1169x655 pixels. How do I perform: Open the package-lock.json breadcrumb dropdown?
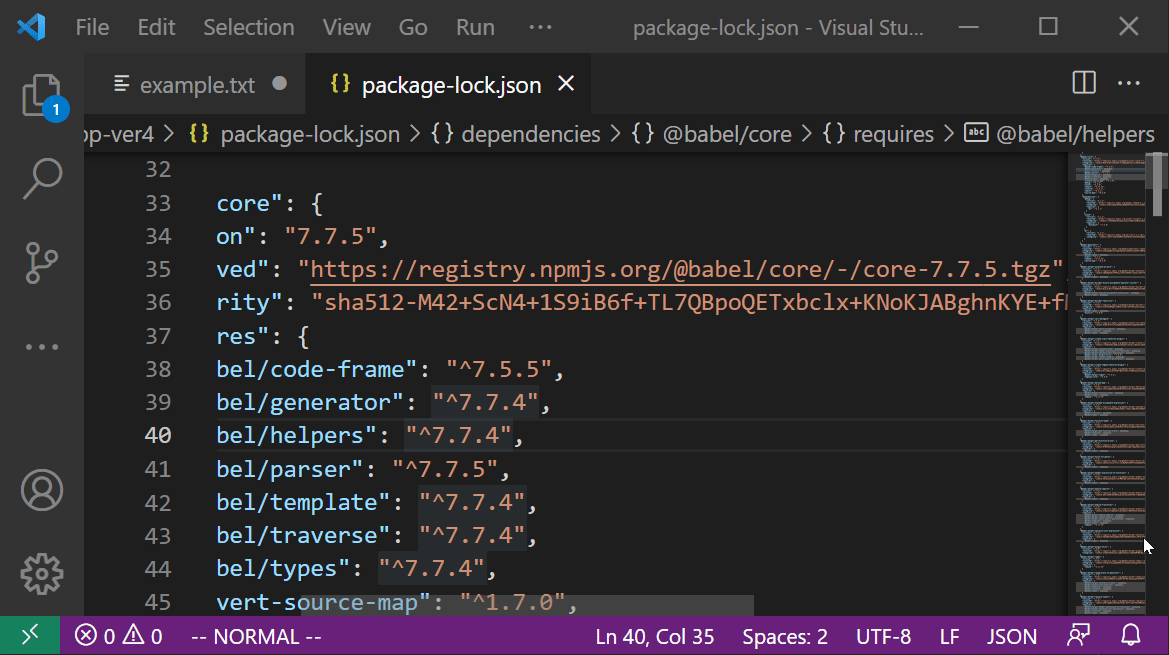tap(294, 134)
